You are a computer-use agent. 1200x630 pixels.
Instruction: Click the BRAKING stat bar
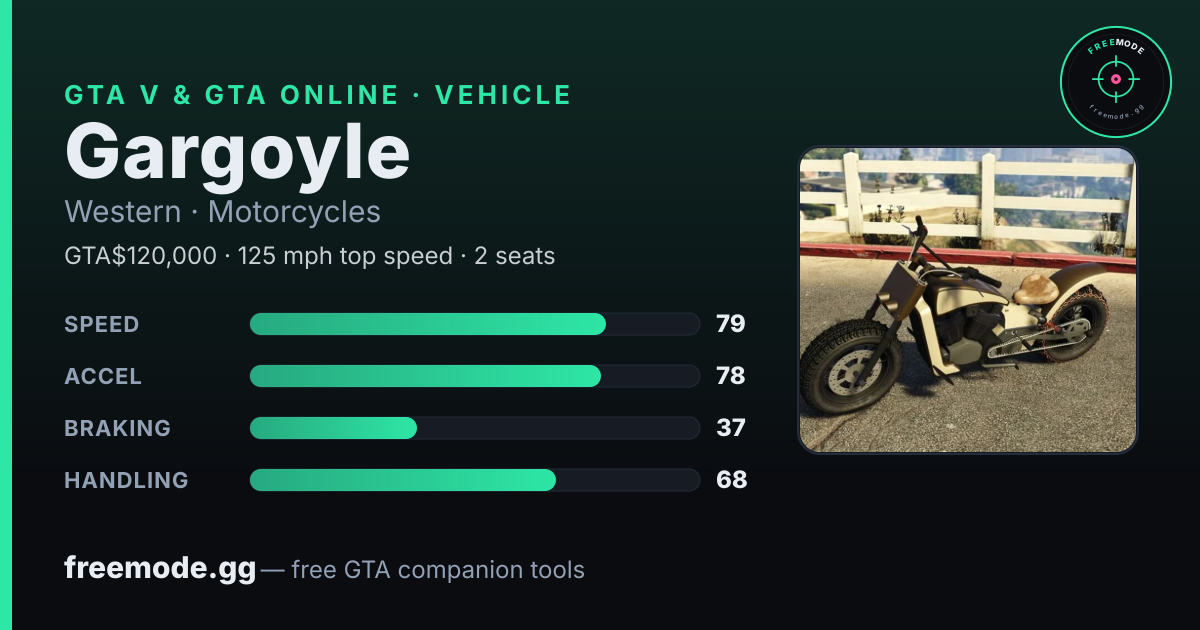(x=474, y=428)
